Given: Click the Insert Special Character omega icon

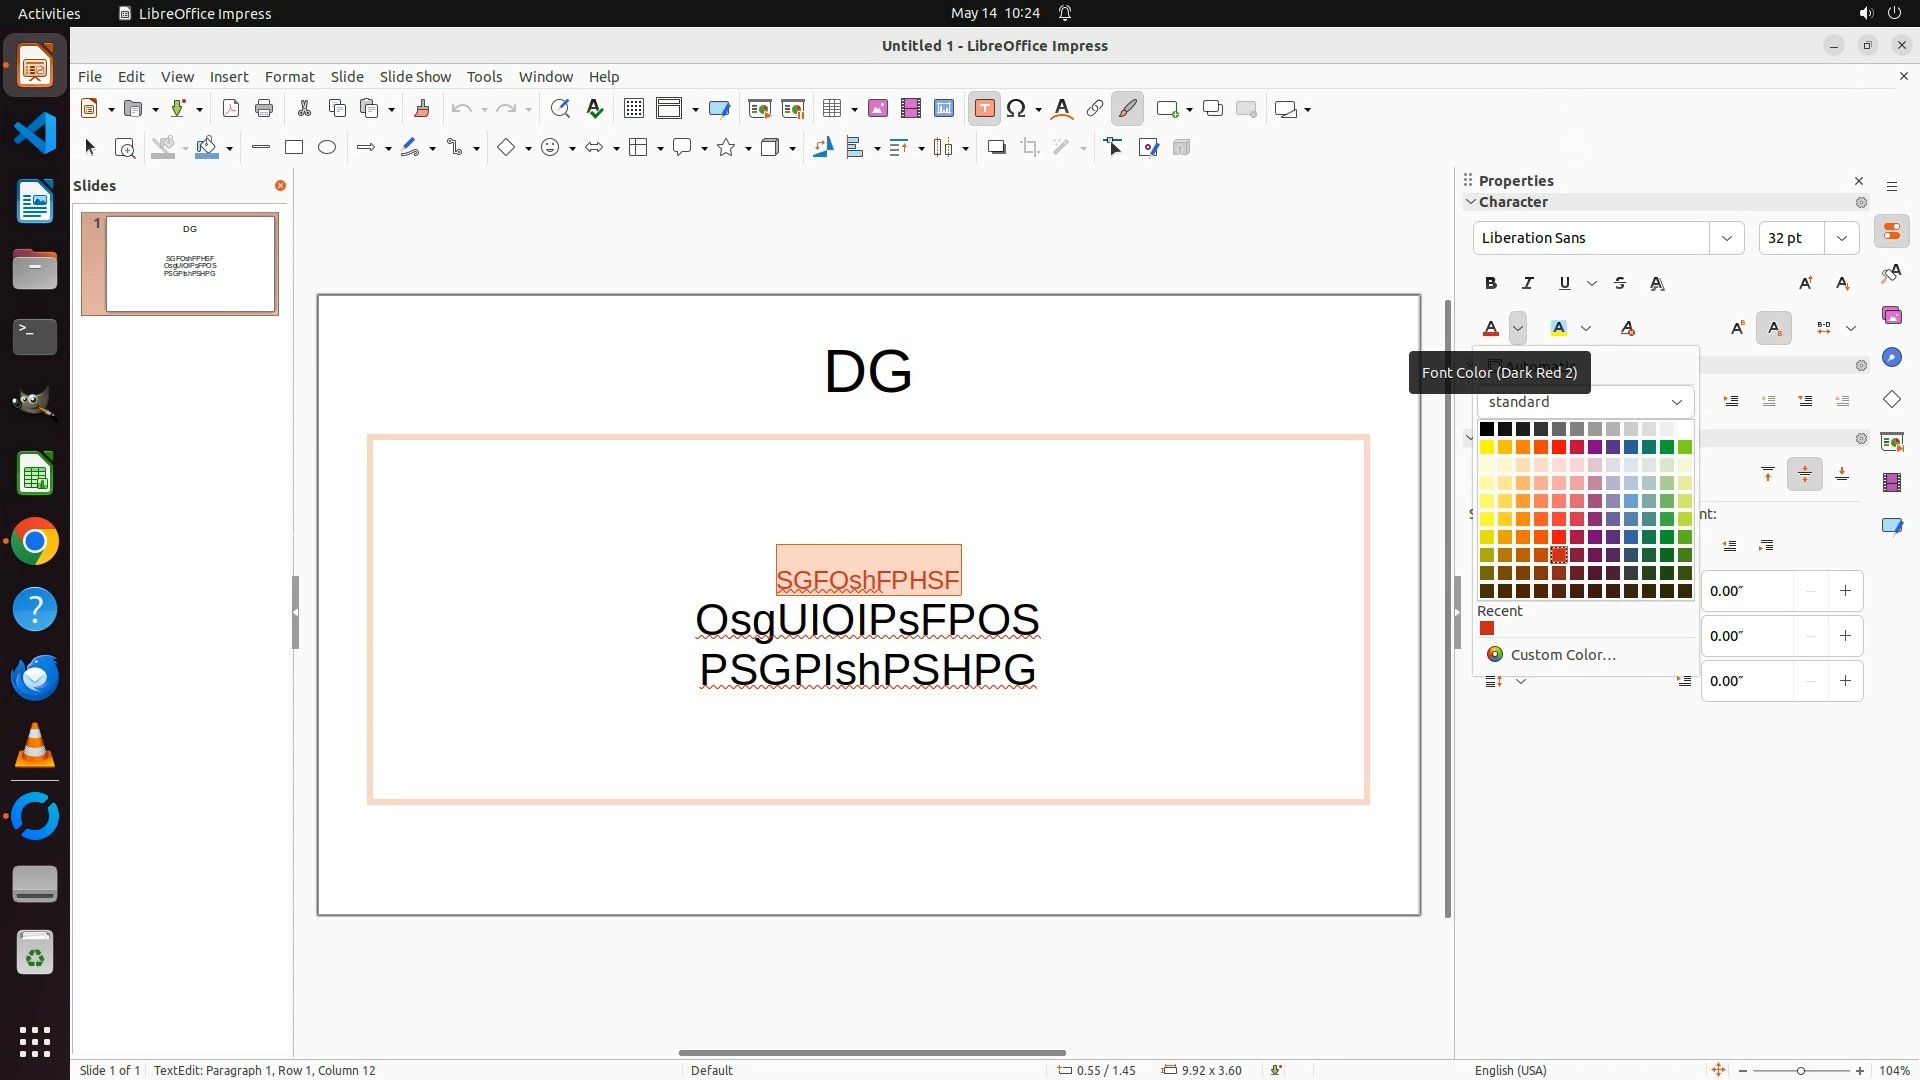Looking at the screenshot, I should point(1016,109).
